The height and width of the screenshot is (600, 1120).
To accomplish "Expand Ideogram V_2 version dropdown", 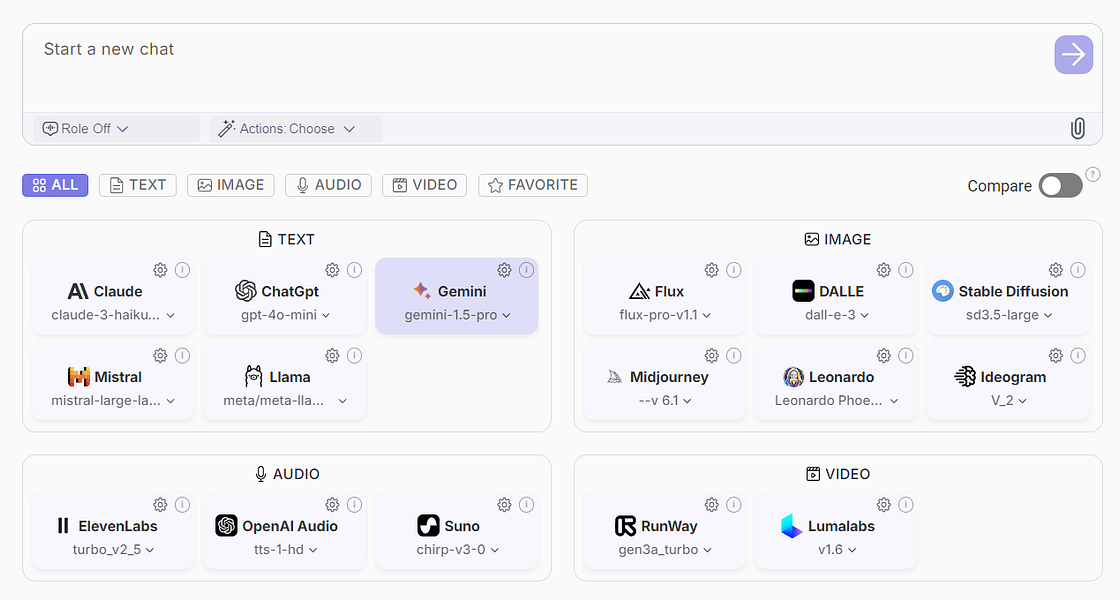I will click(1009, 401).
